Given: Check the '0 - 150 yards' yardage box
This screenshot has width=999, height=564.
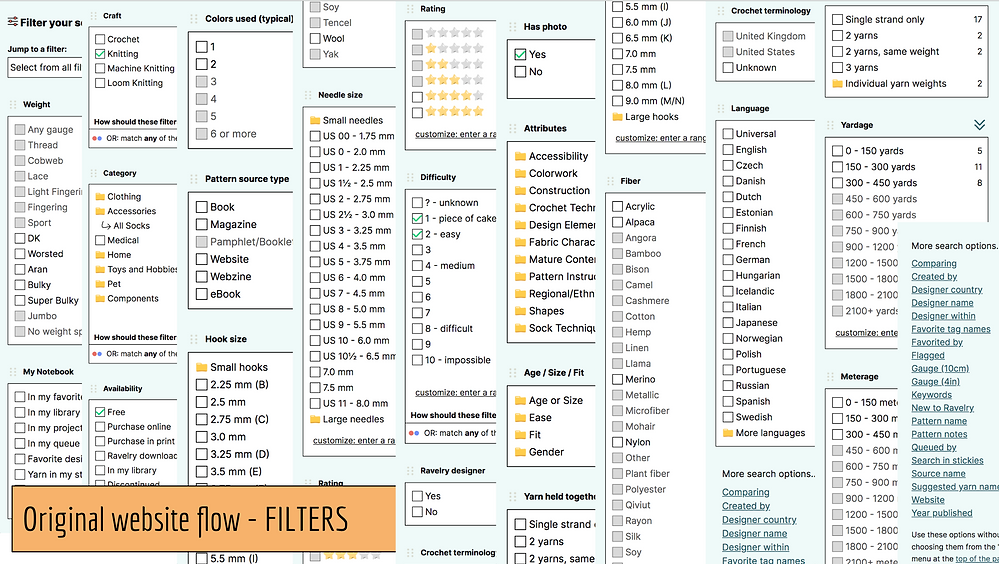Looking at the screenshot, I should coord(838,151).
